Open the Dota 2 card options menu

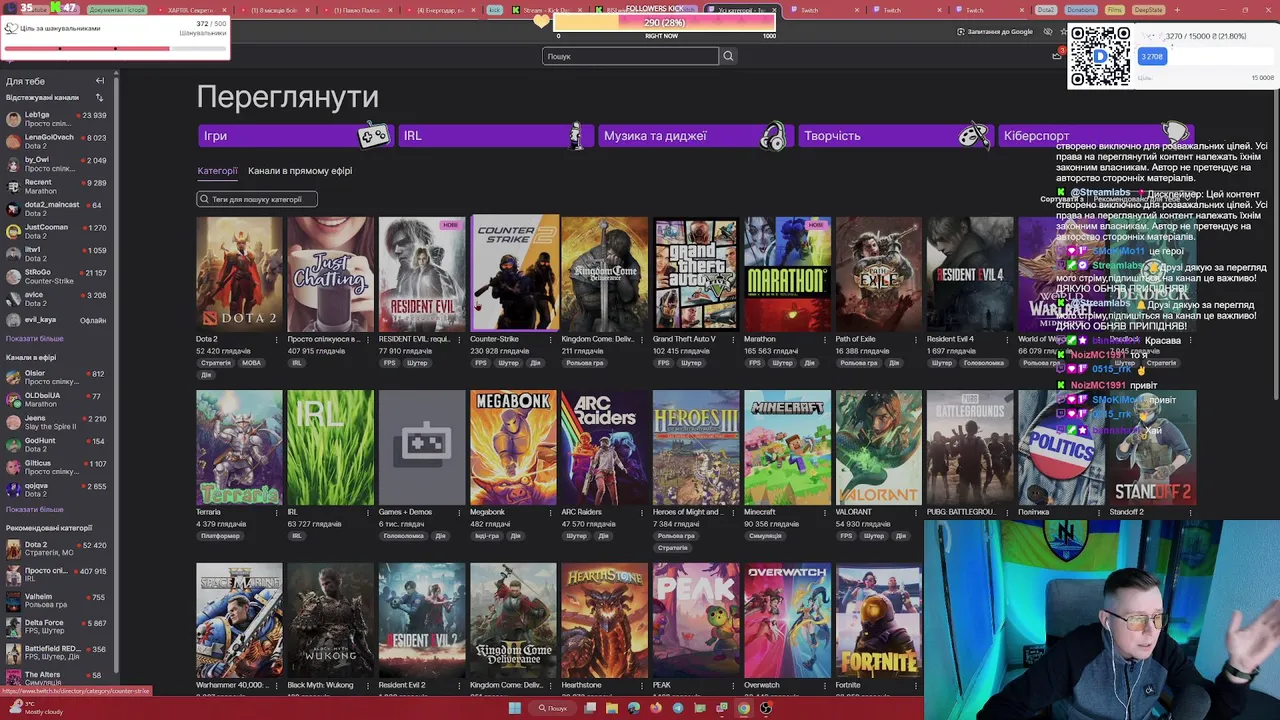point(276,339)
